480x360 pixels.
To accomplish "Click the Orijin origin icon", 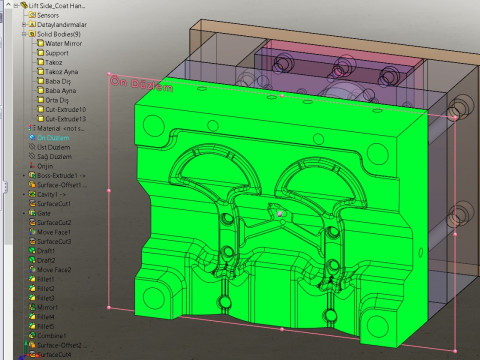I will pyautogui.click(x=32, y=166).
